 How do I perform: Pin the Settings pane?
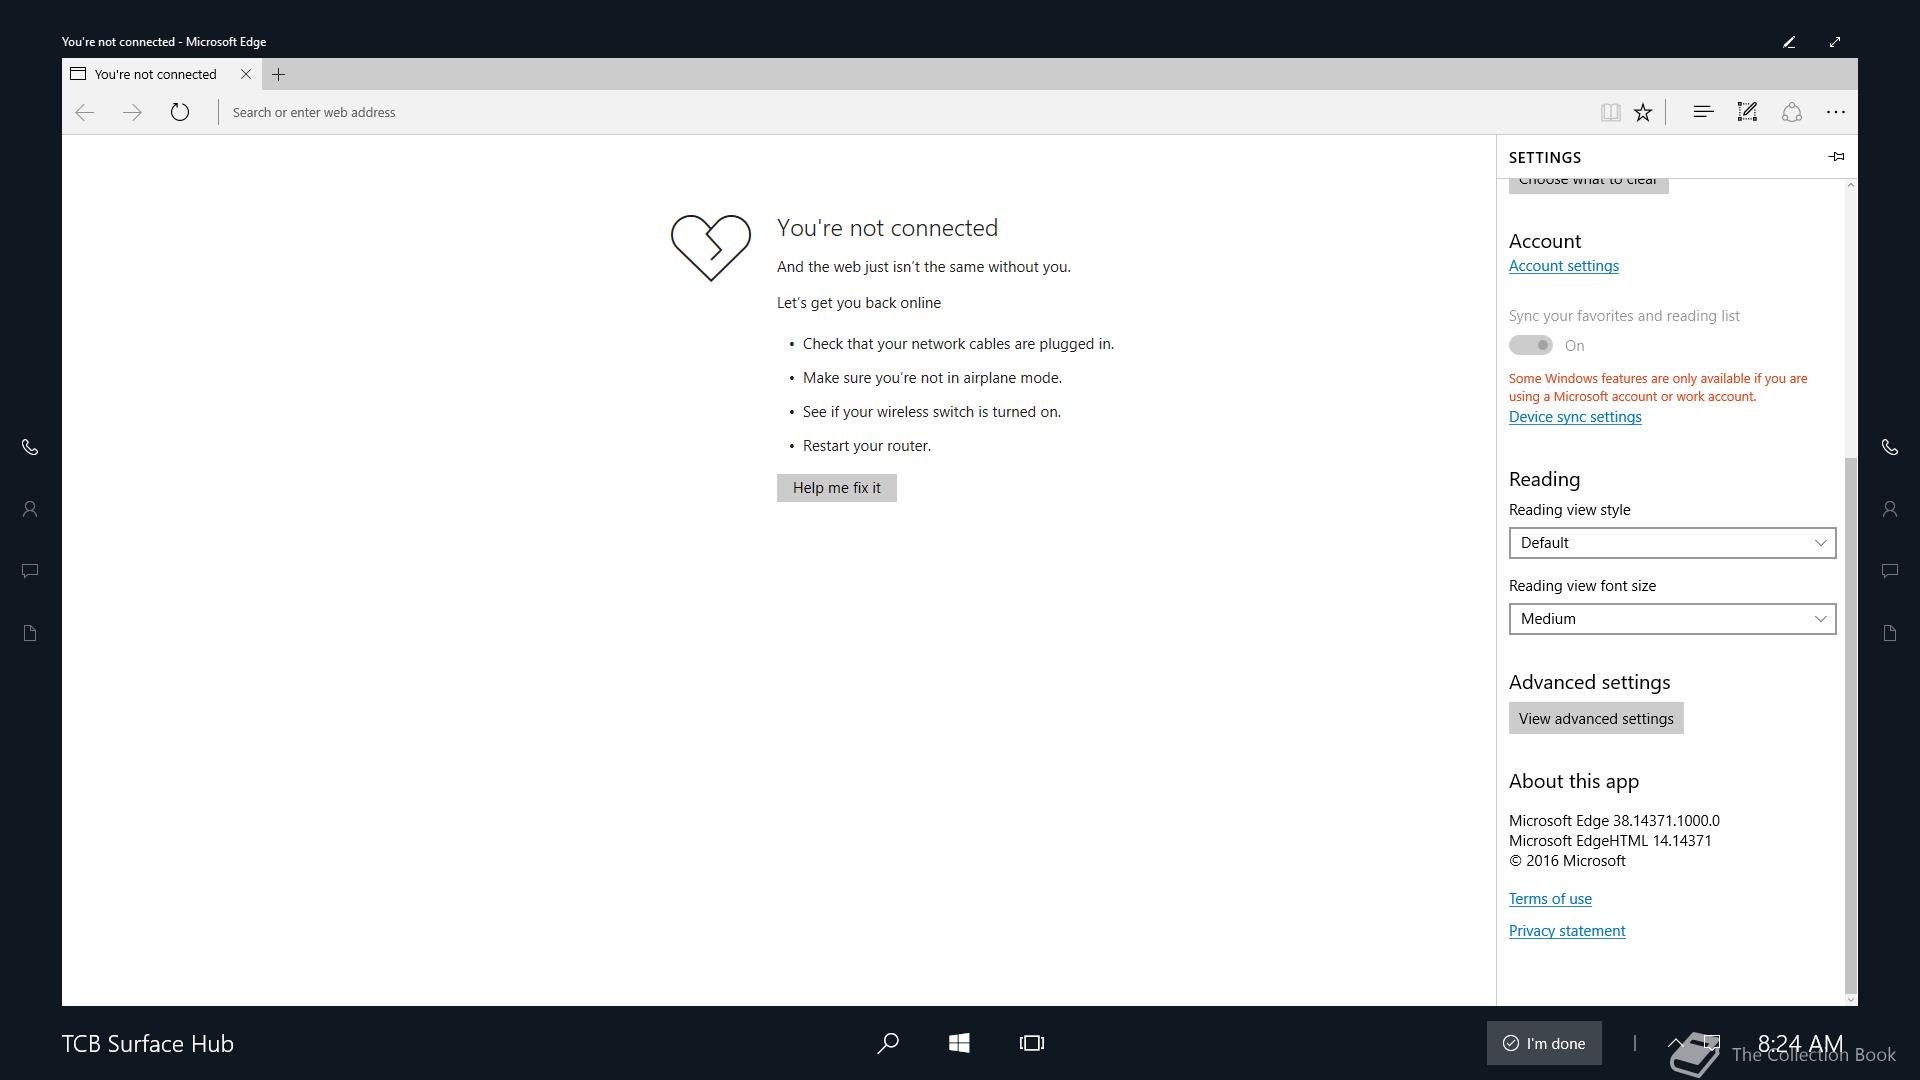coord(1836,157)
